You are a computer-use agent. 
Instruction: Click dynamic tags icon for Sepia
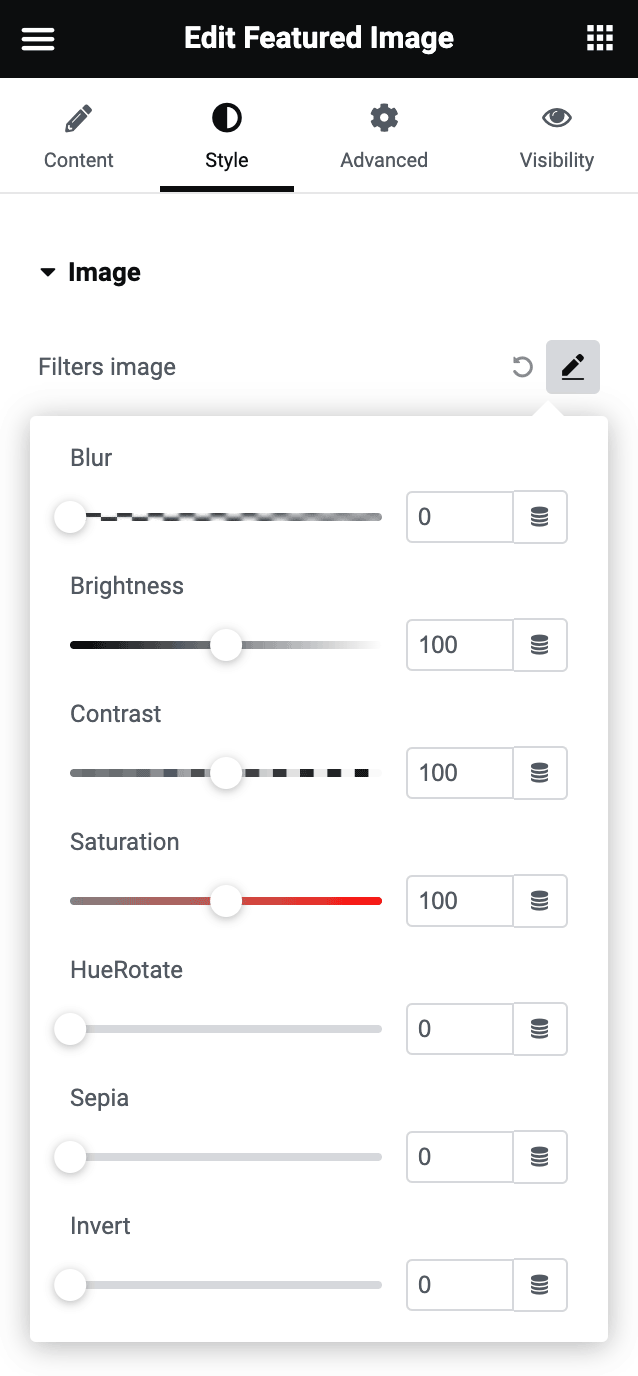[540, 1157]
